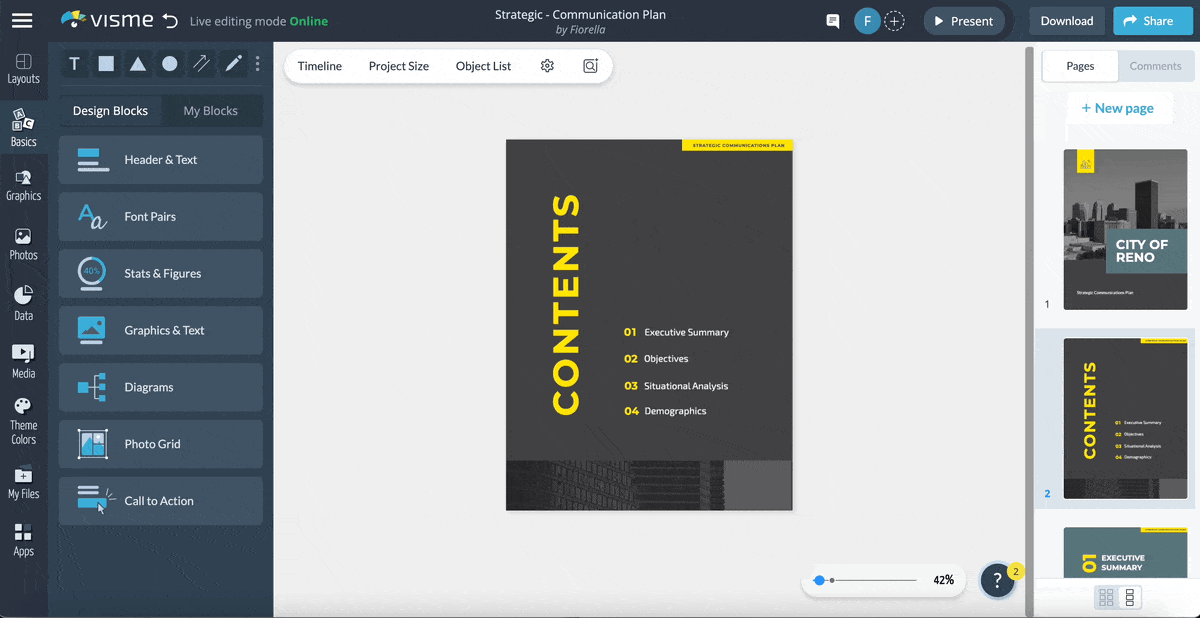The image size is (1200, 618).
Task: Select the triangle shape tool
Action: point(138,63)
